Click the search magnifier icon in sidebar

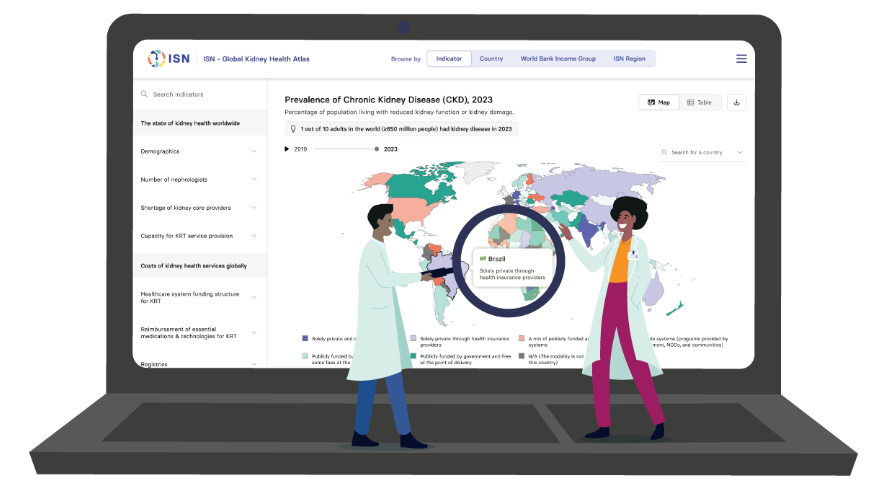click(x=144, y=94)
